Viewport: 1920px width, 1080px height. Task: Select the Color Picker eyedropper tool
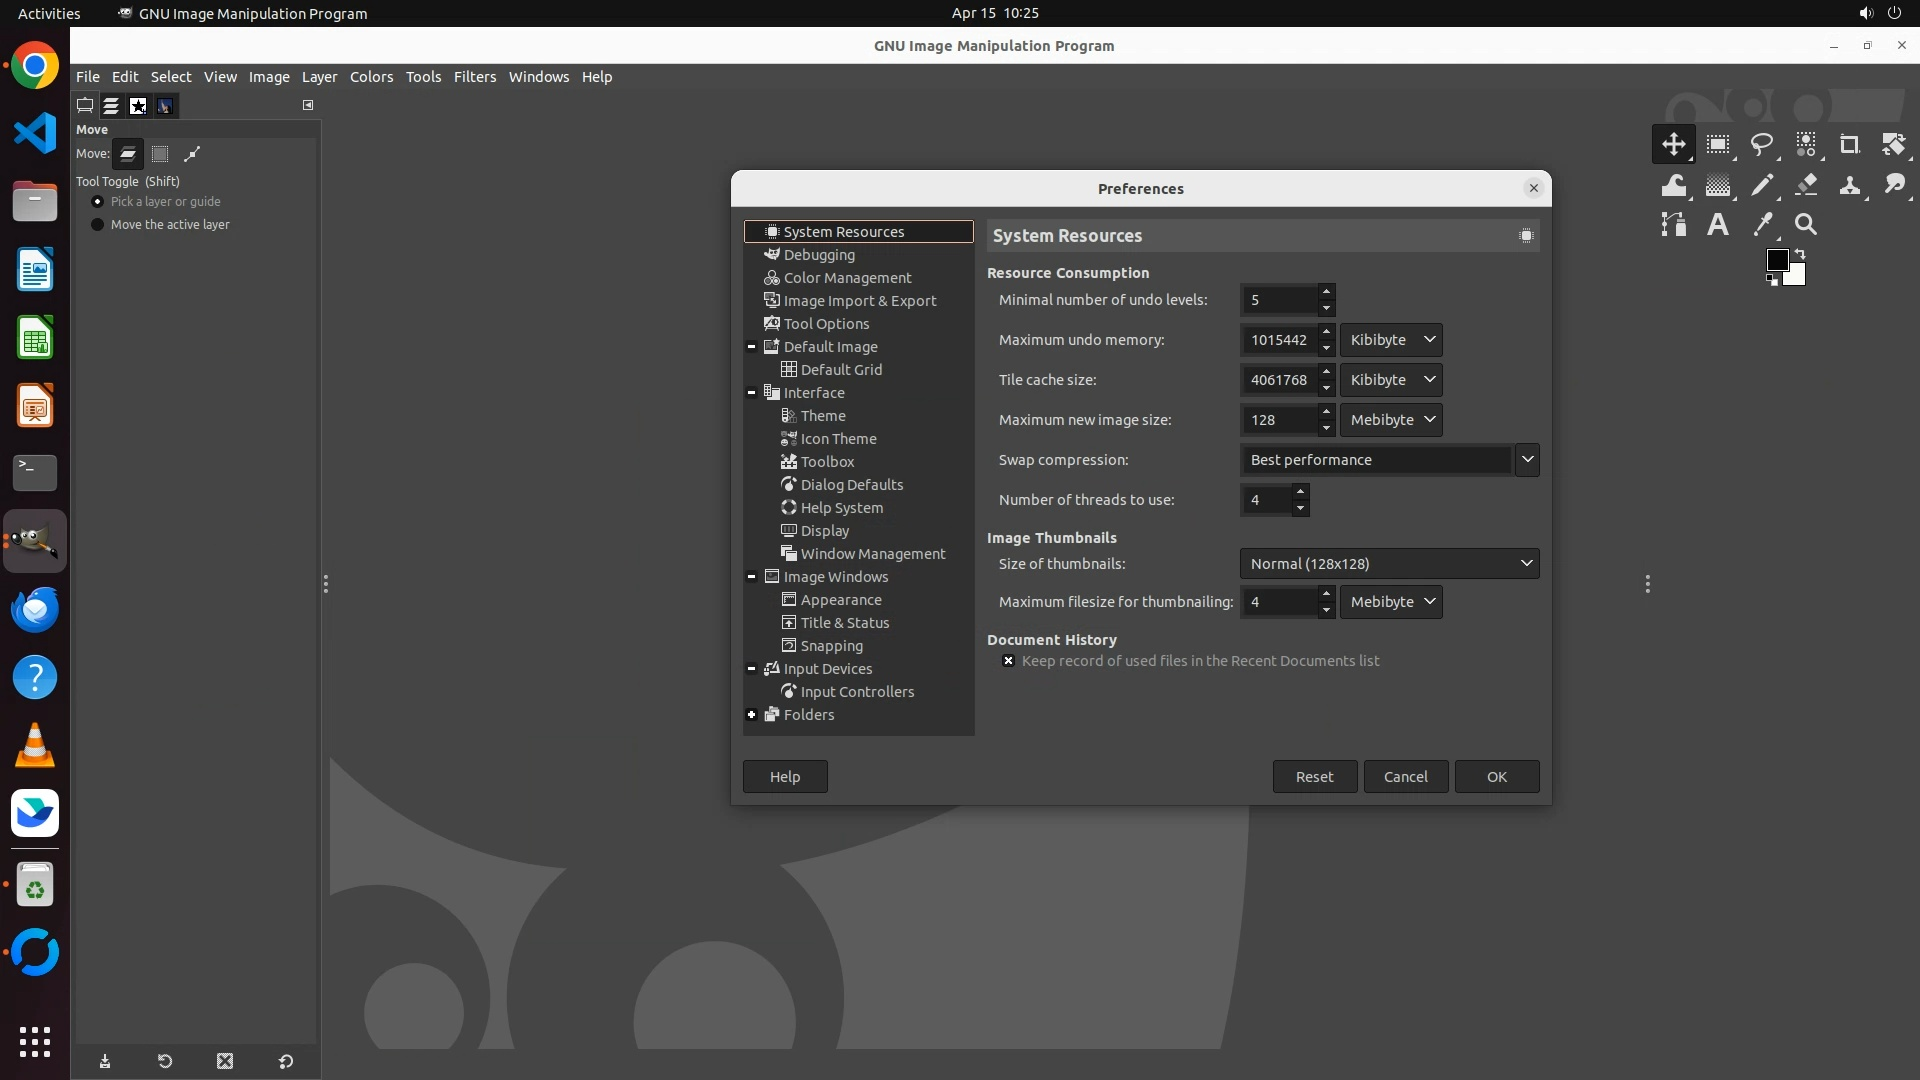pos(1762,225)
